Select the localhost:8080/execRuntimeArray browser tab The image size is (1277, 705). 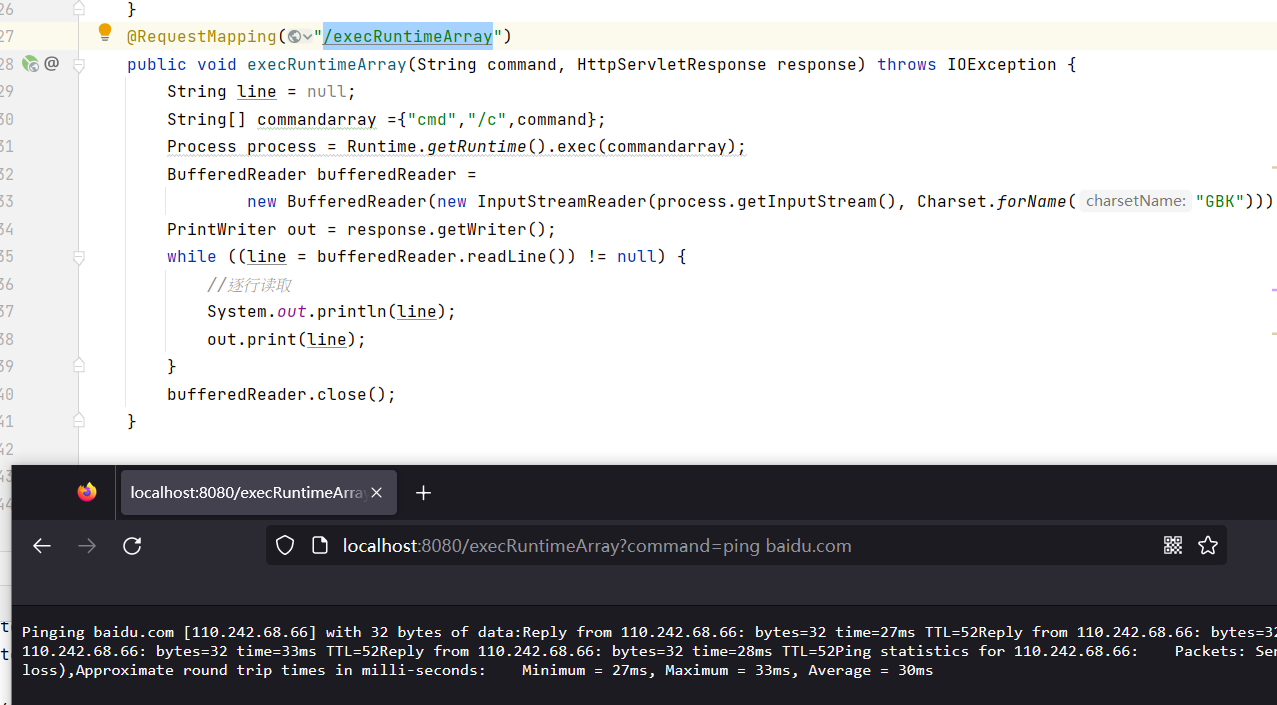click(x=259, y=493)
